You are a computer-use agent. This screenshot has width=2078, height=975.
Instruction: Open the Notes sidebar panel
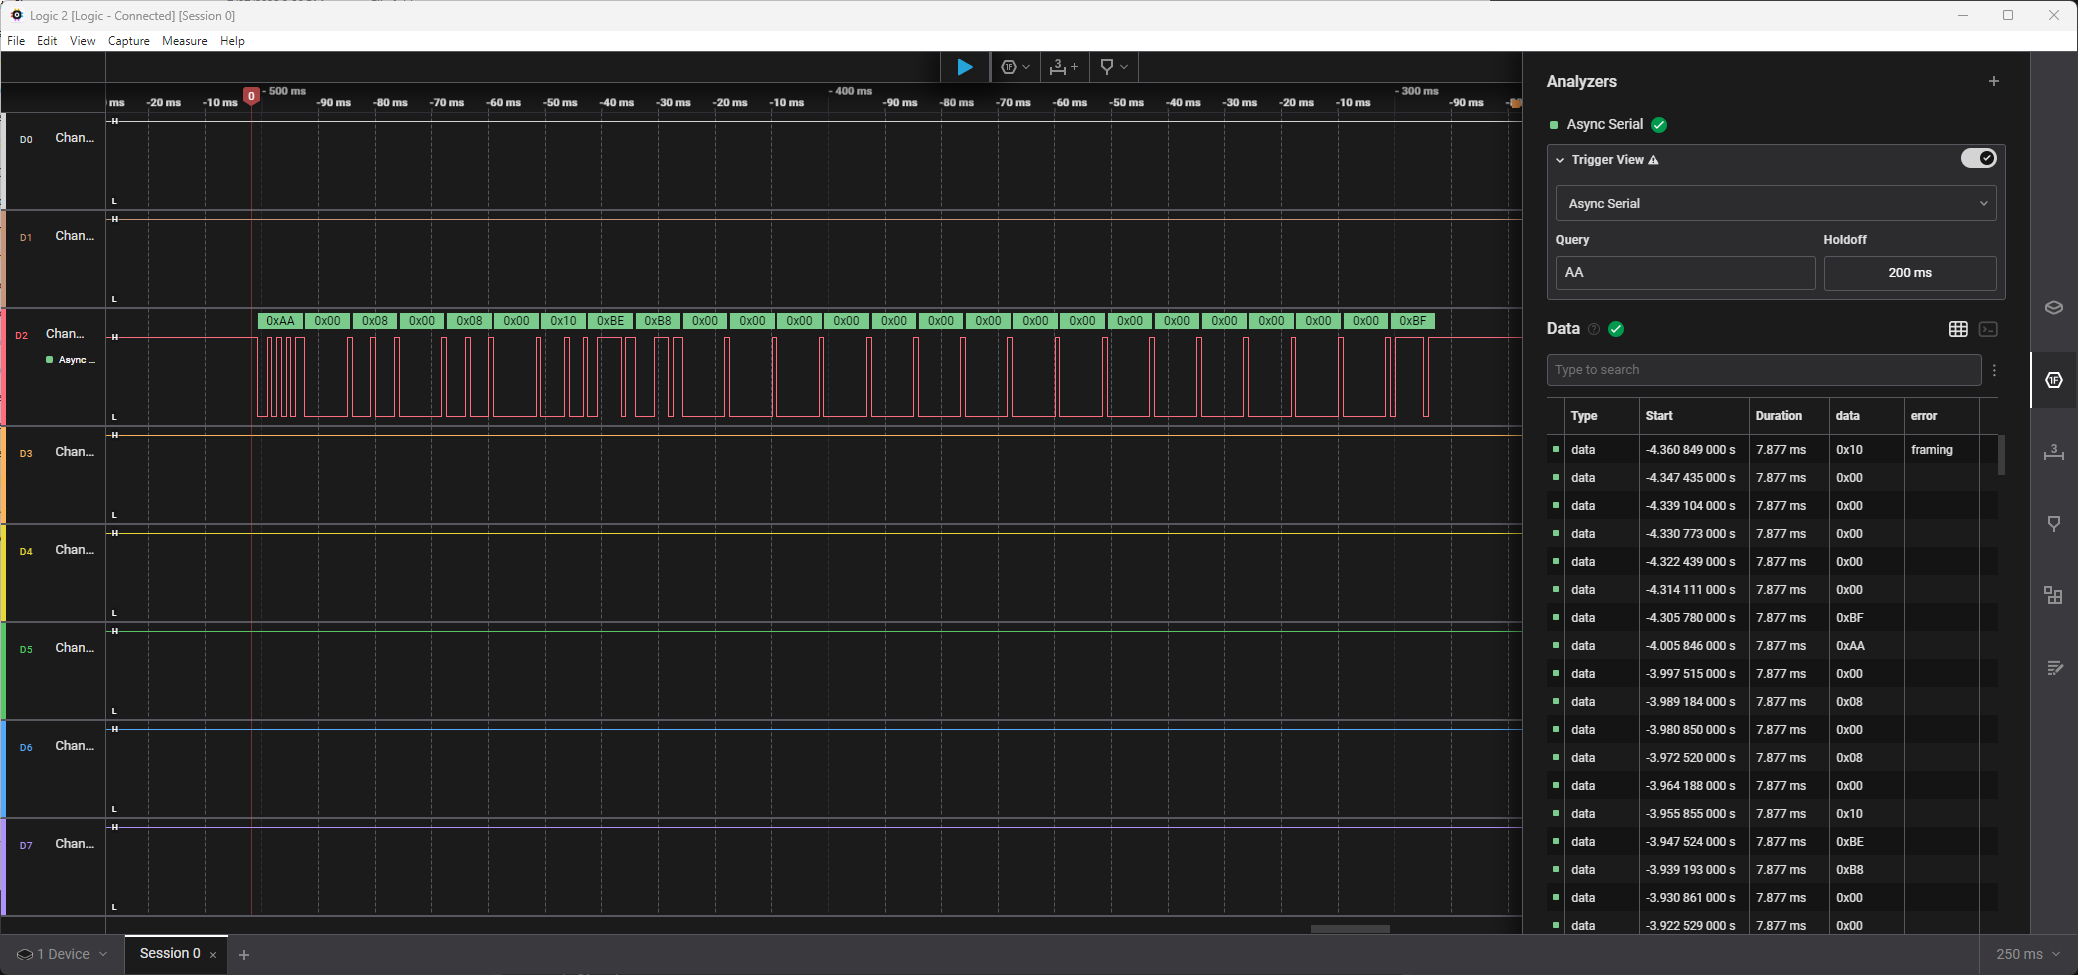(x=2053, y=667)
